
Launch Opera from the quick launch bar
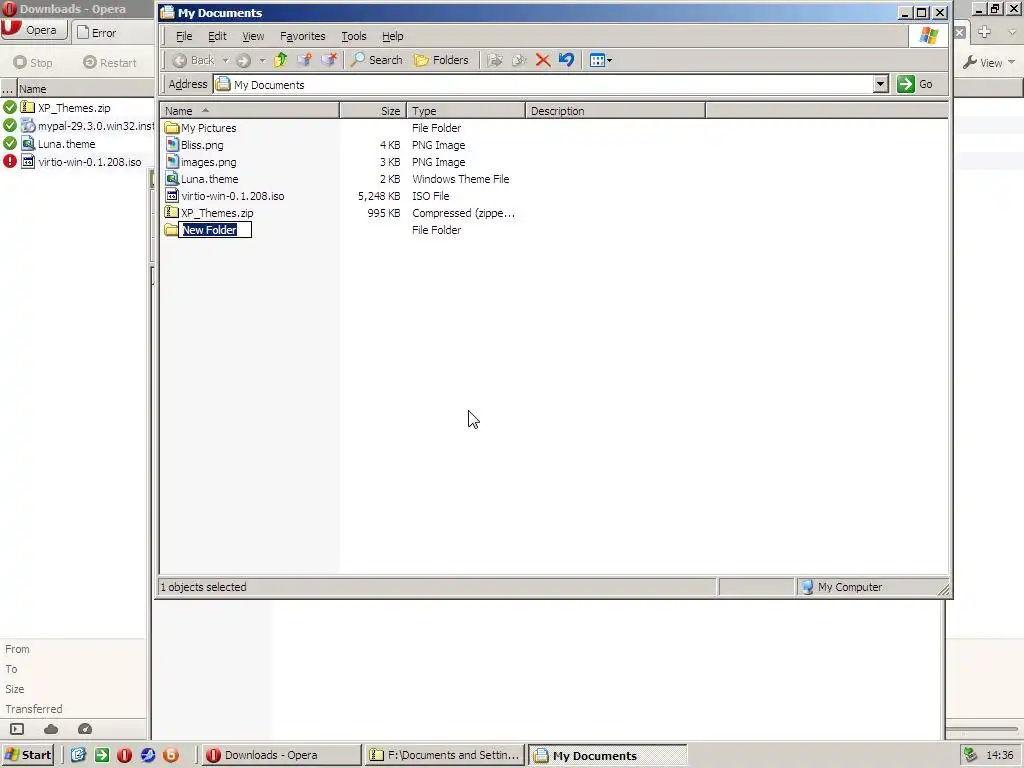click(x=125, y=755)
